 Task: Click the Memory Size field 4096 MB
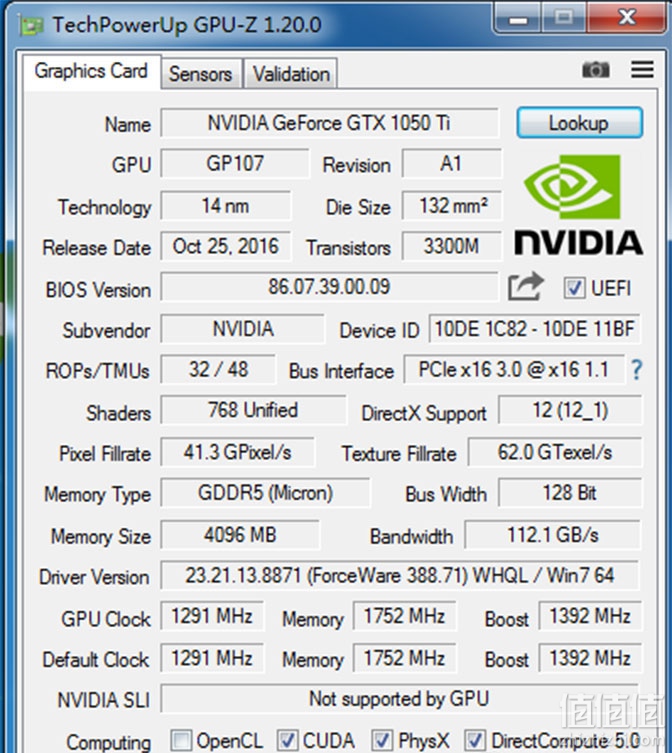(240, 534)
